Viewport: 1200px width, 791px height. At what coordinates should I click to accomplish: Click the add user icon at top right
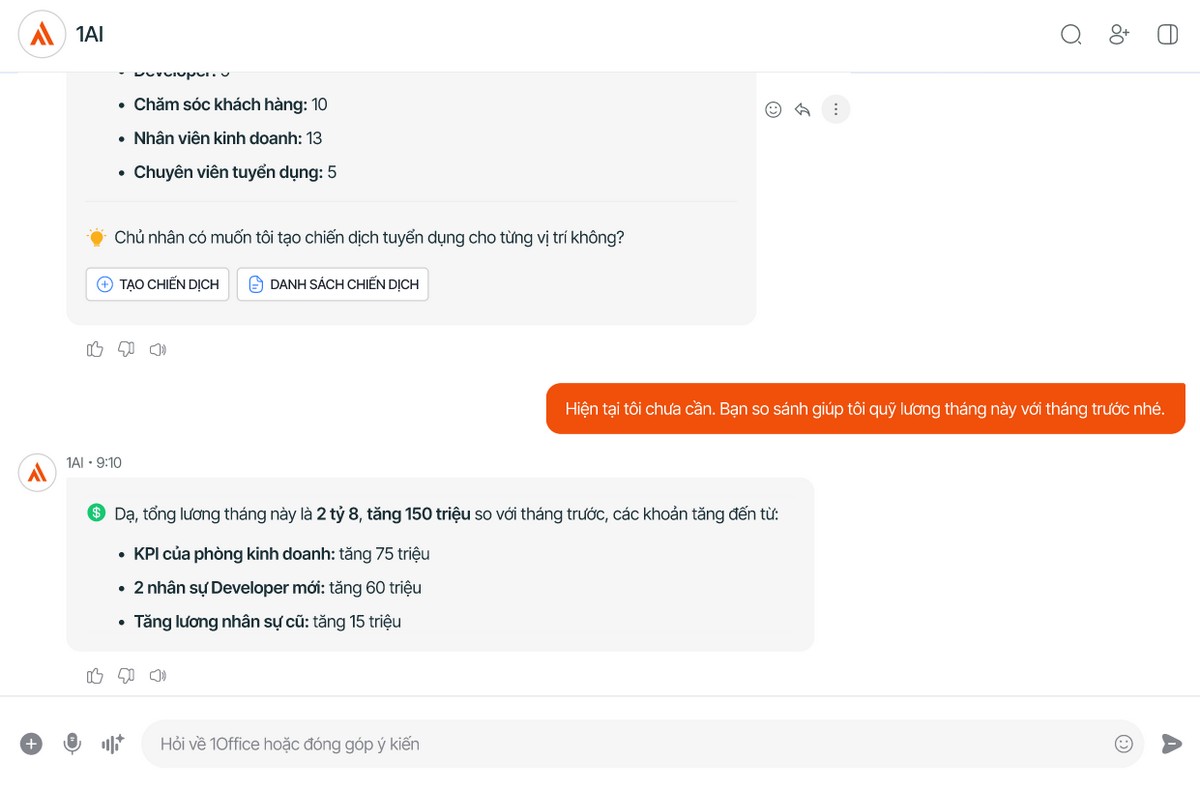point(1119,34)
